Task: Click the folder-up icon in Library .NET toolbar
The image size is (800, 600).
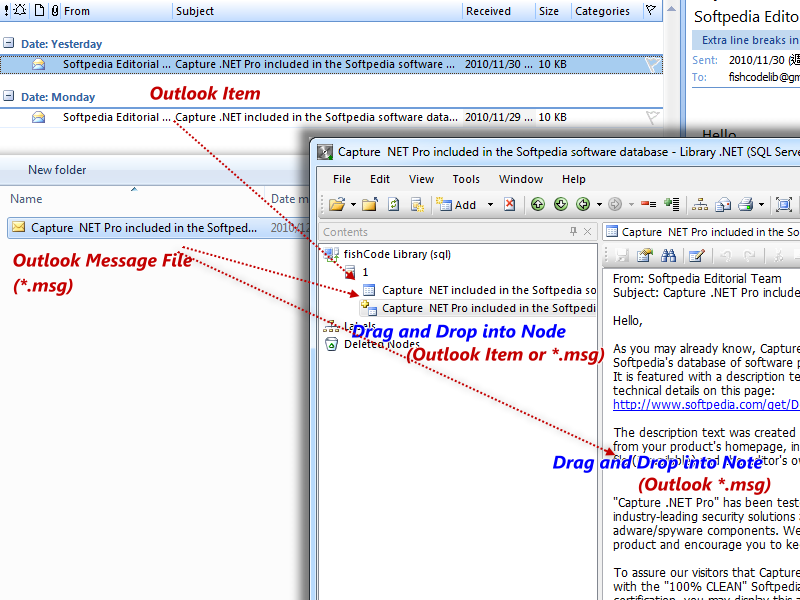Action: (x=369, y=205)
